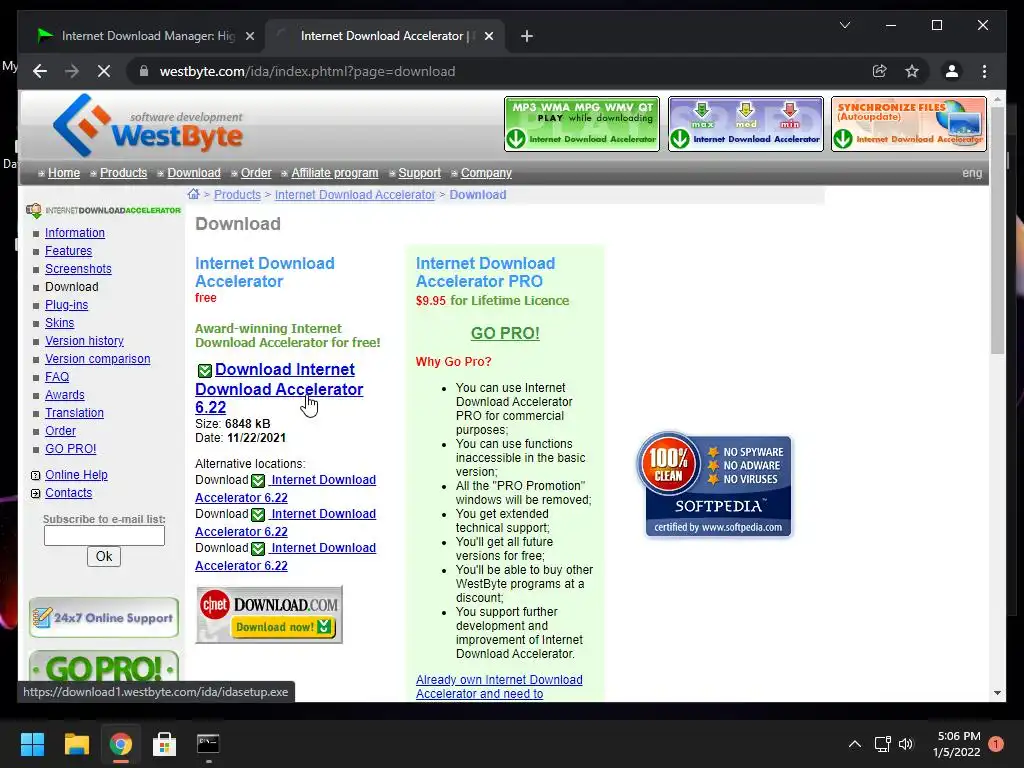Show hidden system tray icons
Viewport: 1024px width, 768px height.
(854, 744)
